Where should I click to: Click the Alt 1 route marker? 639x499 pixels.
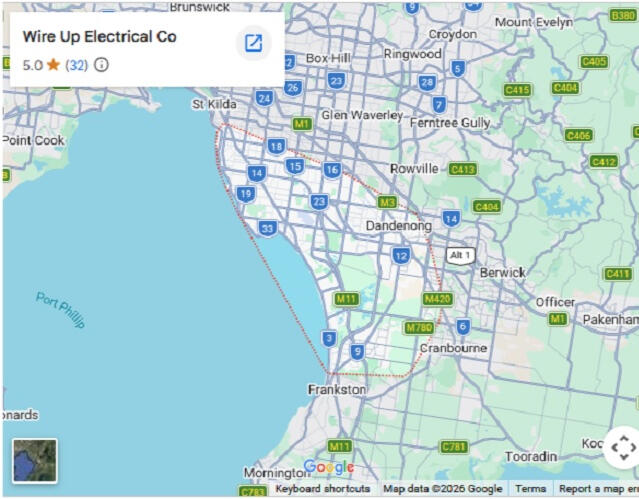click(460, 255)
